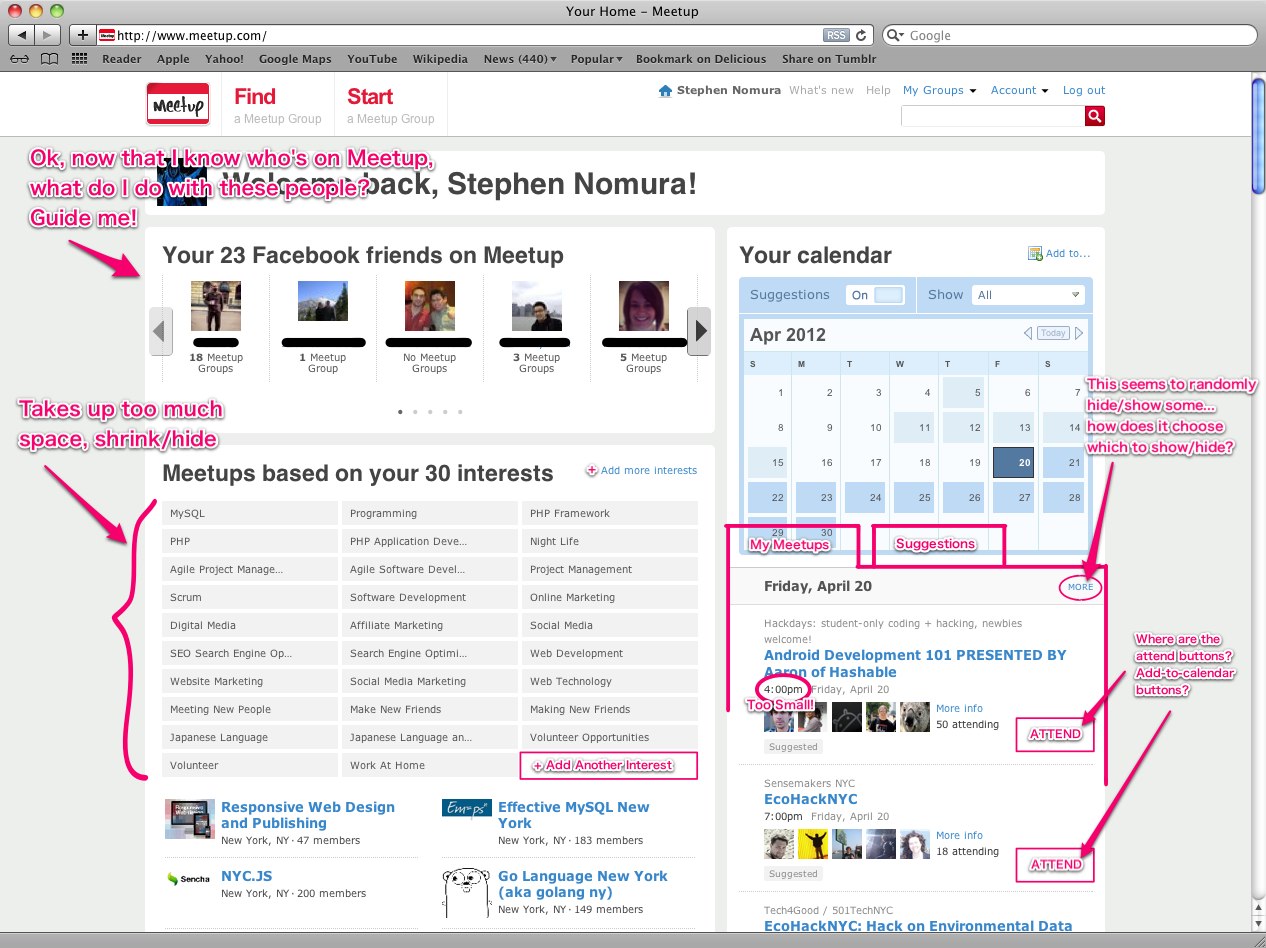Click the Meetup logo icon
This screenshot has height=948, width=1266.
pos(177,104)
